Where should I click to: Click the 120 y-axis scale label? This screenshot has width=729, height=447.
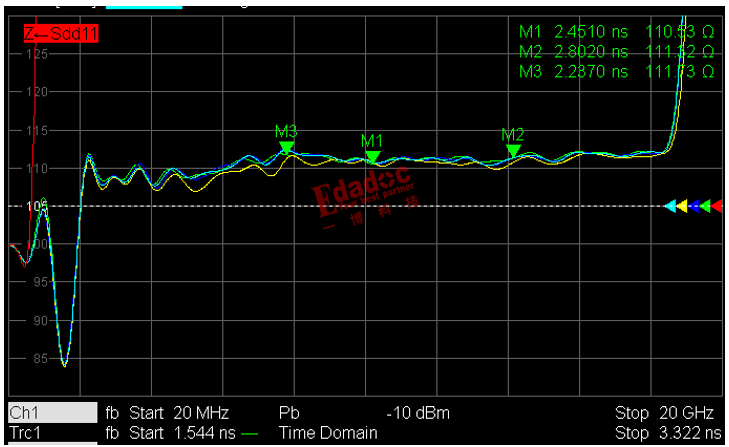[x=37, y=92]
